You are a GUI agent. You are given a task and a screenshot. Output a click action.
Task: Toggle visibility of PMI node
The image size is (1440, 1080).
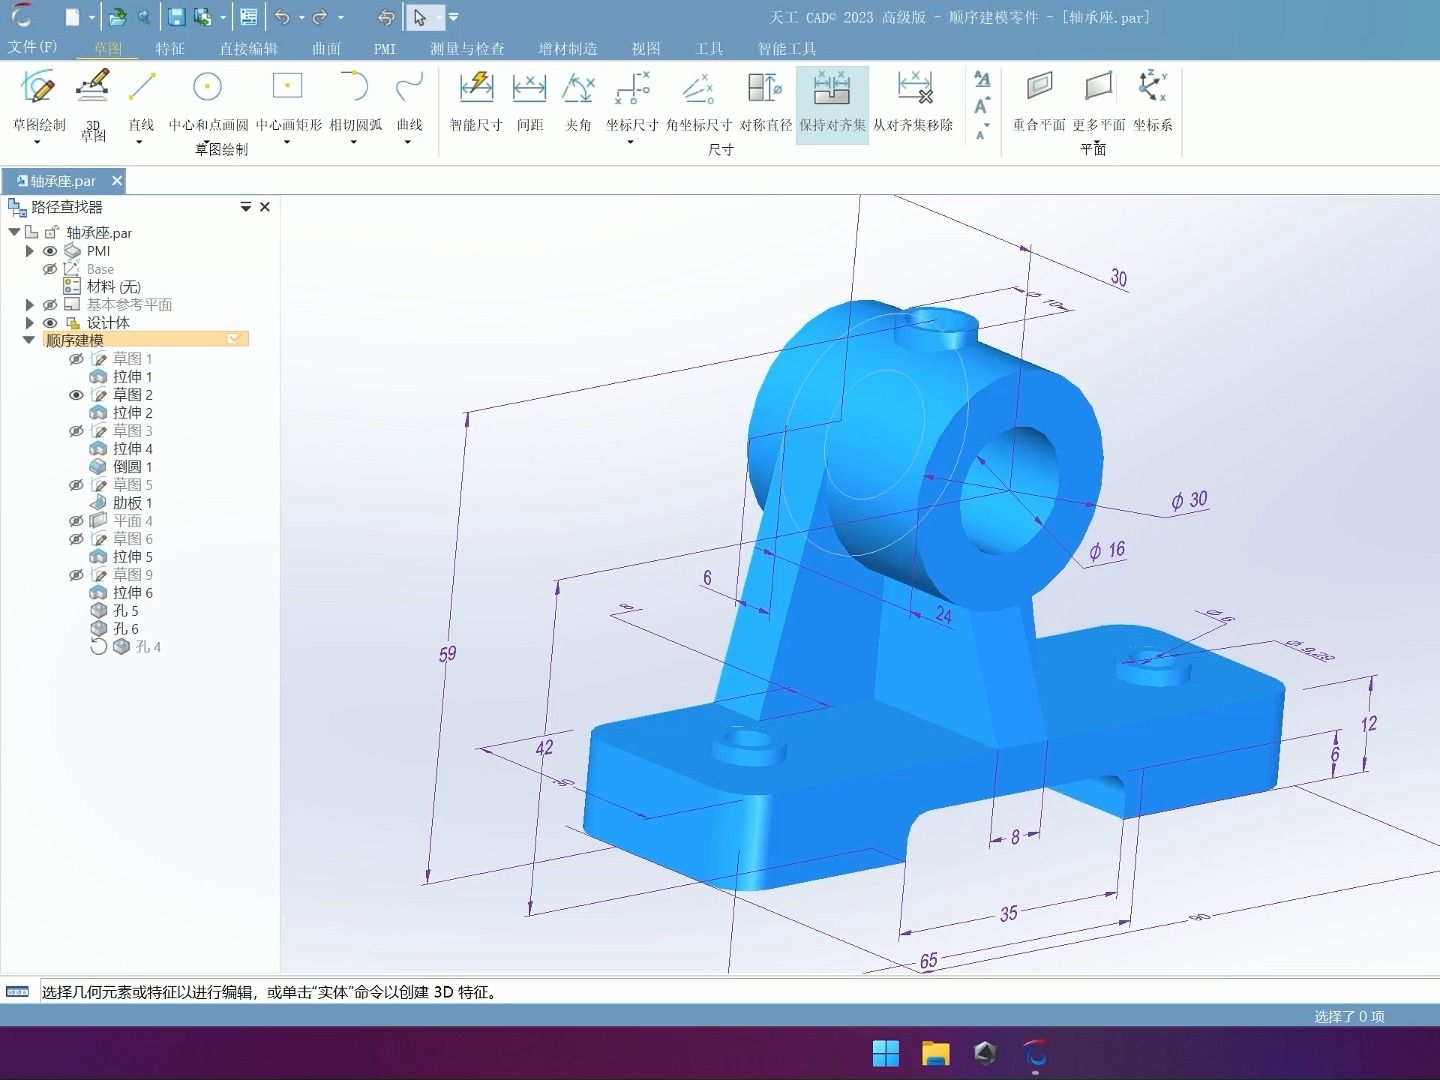point(50,251)
